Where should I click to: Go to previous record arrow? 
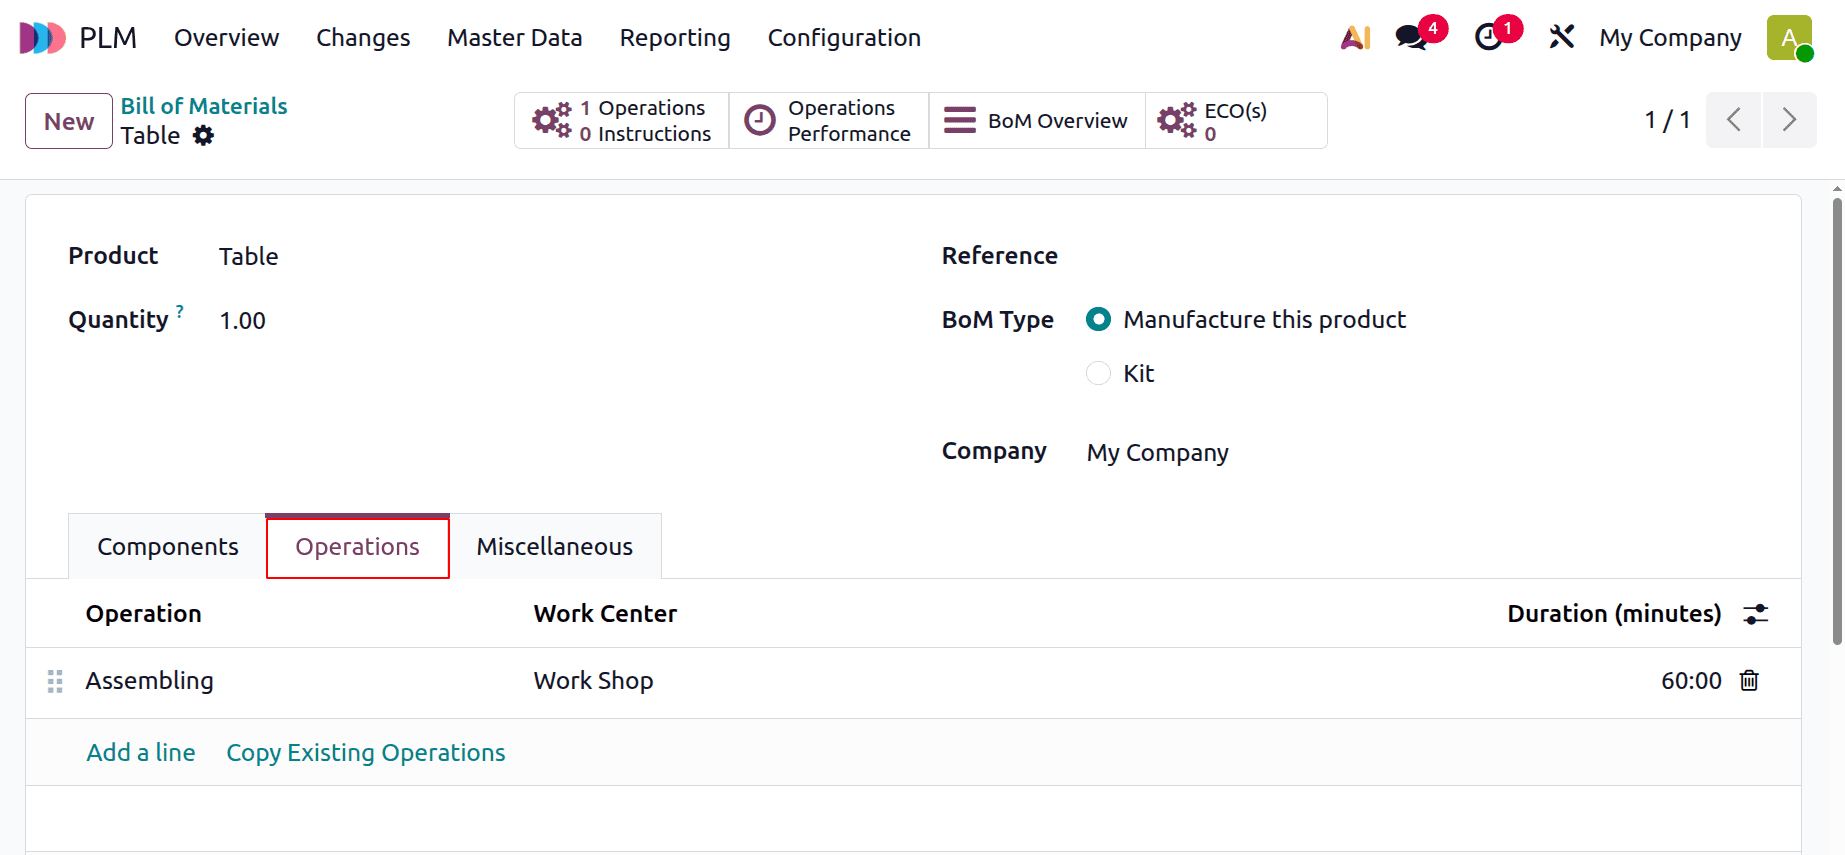(1733, 120)
